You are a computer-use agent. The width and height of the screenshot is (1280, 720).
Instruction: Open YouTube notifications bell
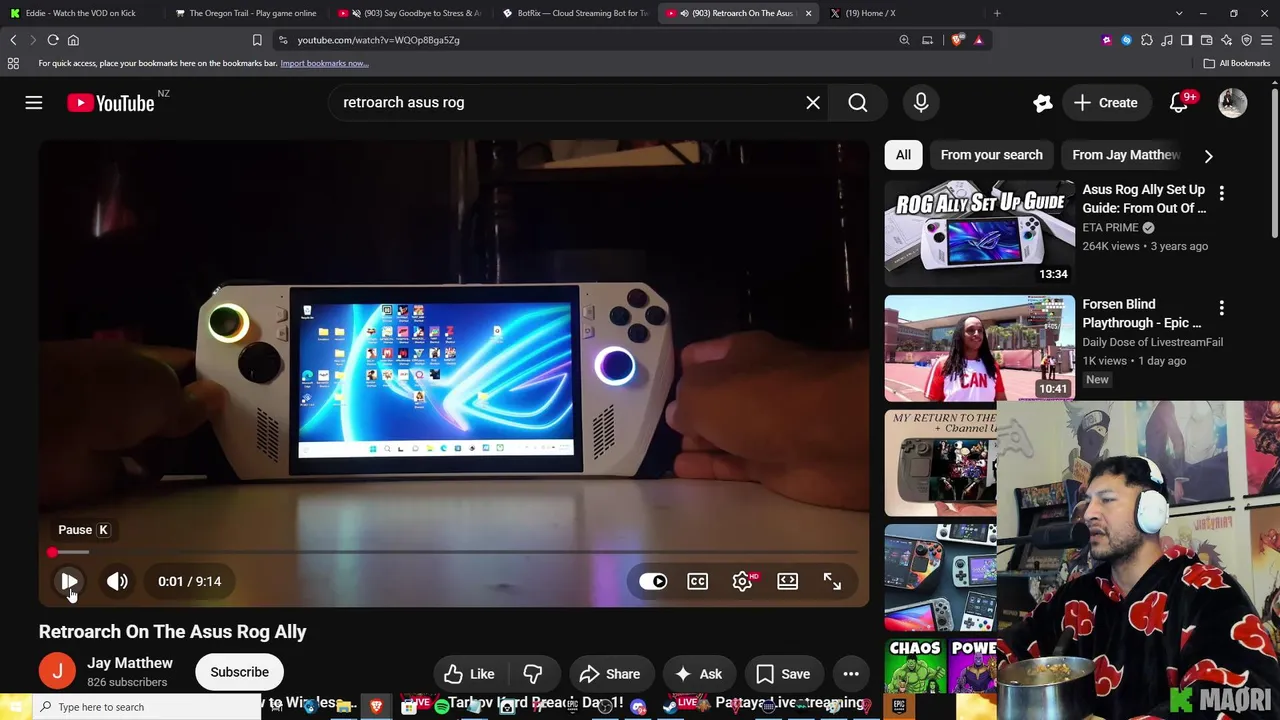(1179, 102)
